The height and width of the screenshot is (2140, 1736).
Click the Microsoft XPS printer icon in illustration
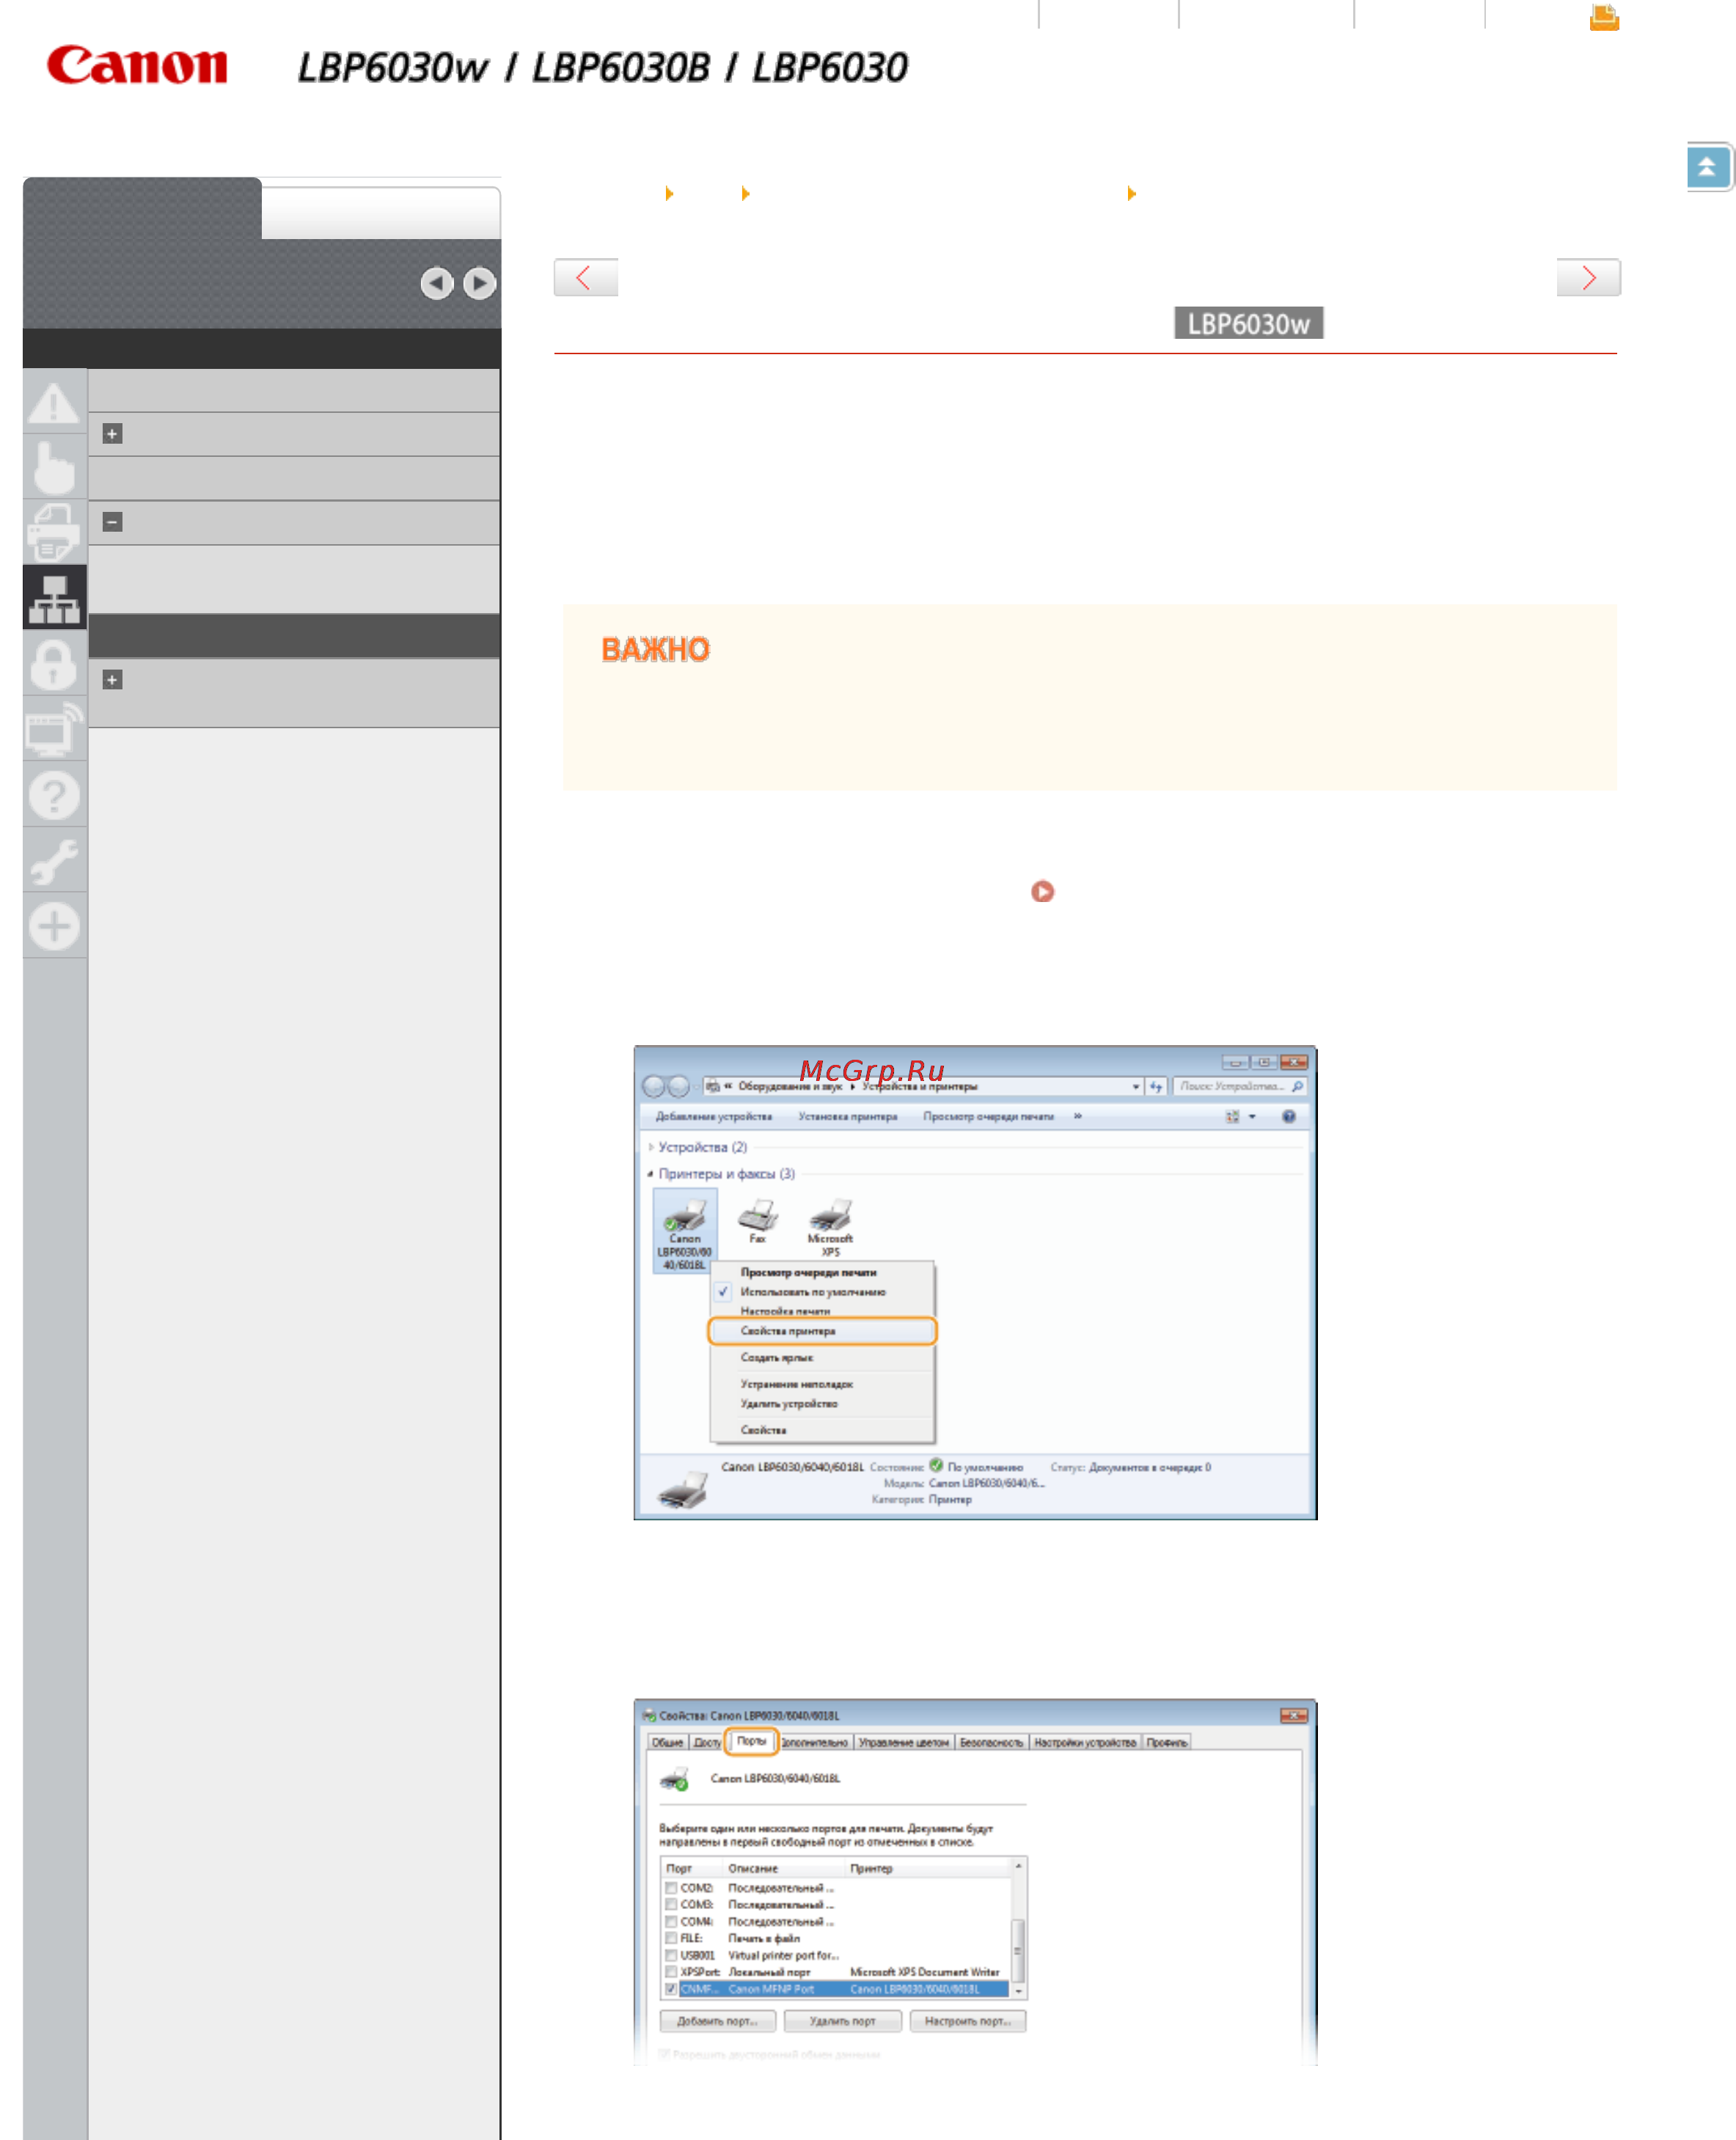pyautogui.click(x=830, y=1227)
